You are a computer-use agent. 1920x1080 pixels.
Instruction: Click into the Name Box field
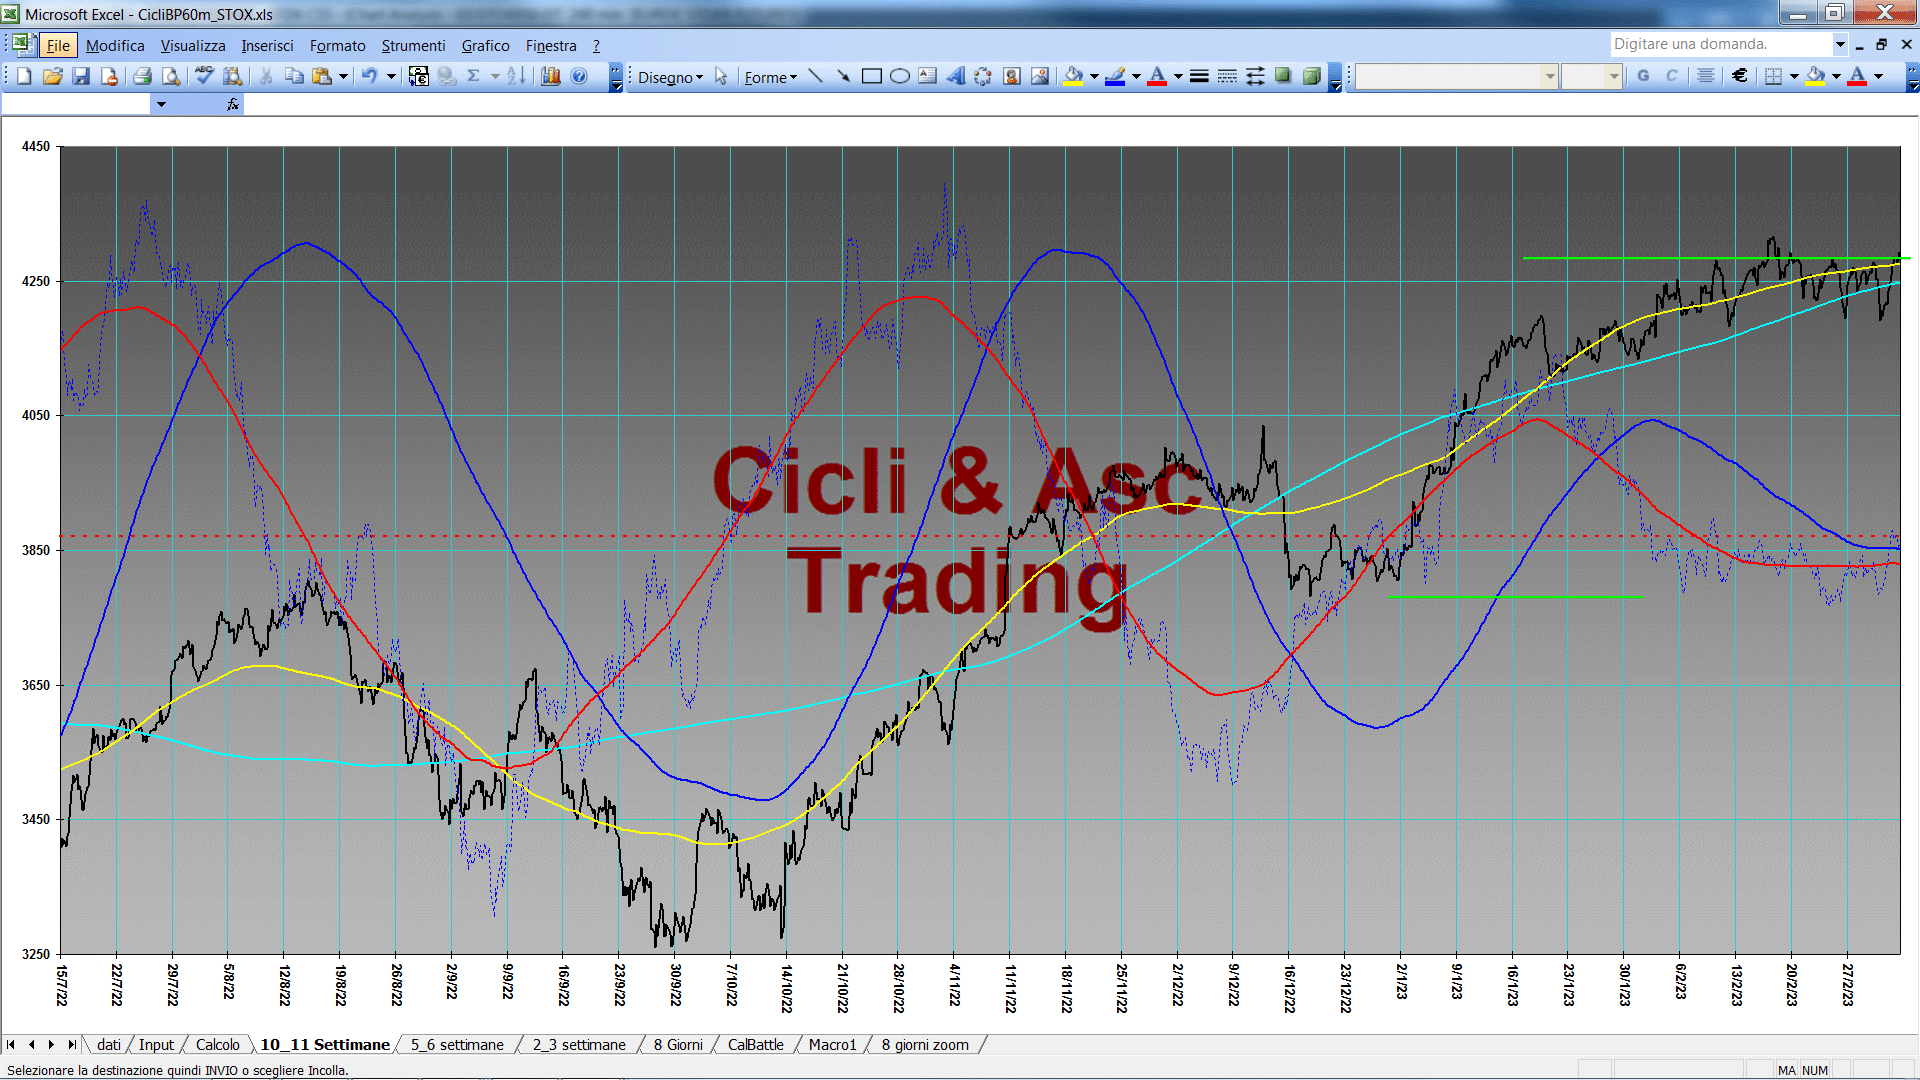76,104
